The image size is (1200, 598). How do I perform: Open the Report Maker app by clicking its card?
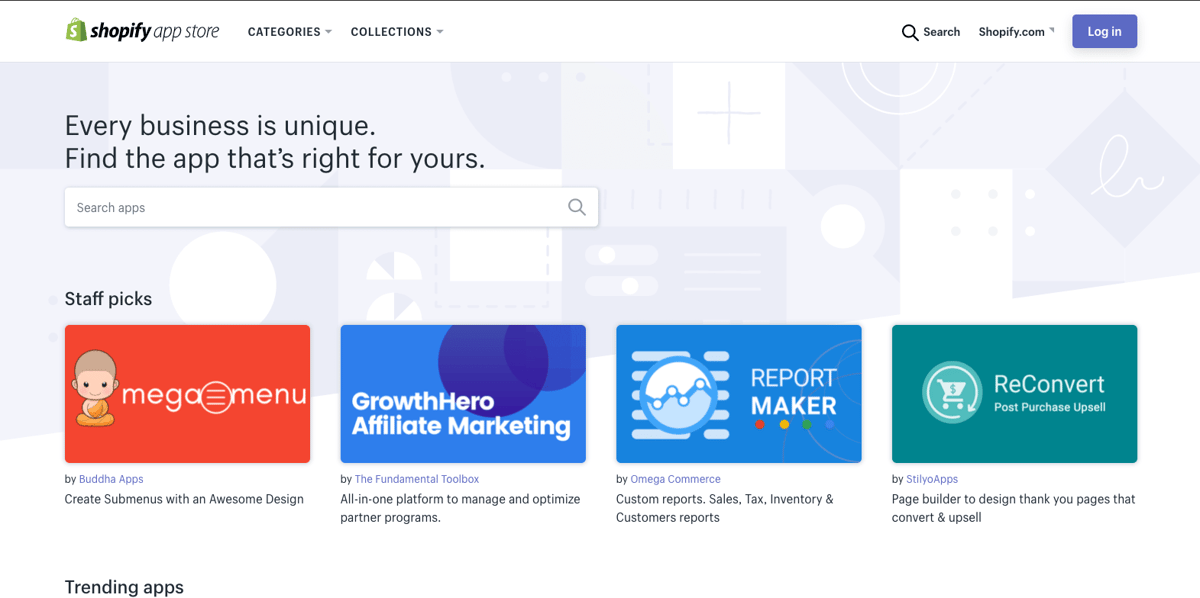point(738,393)
